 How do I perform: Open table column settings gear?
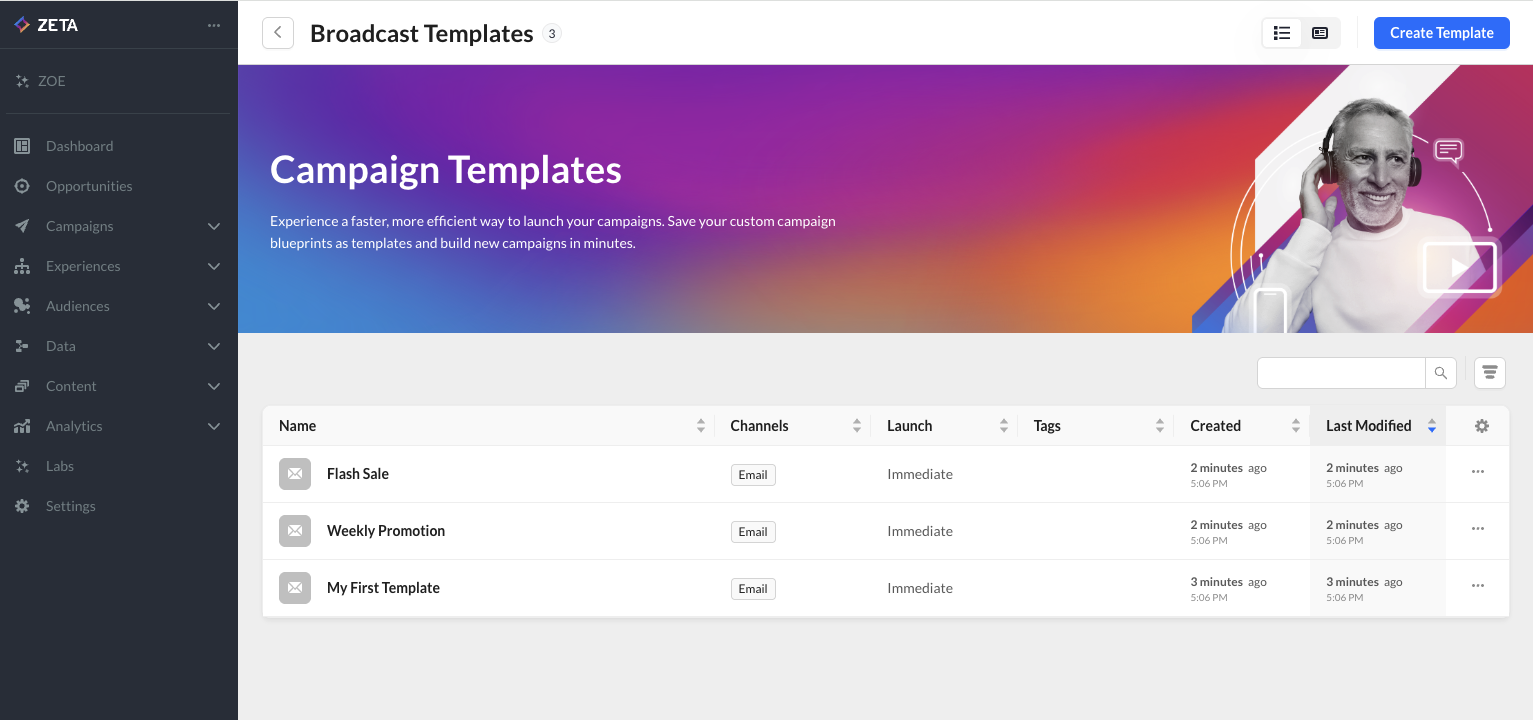[1481, 426]
